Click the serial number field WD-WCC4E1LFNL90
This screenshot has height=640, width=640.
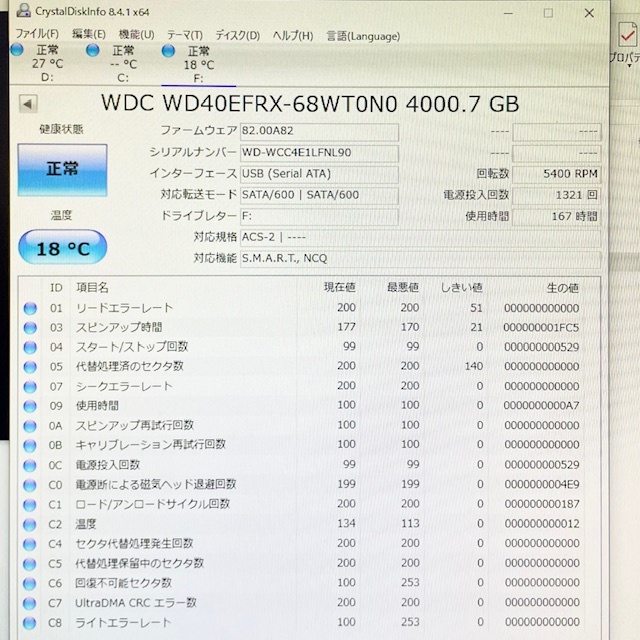(x=319, y=153)
